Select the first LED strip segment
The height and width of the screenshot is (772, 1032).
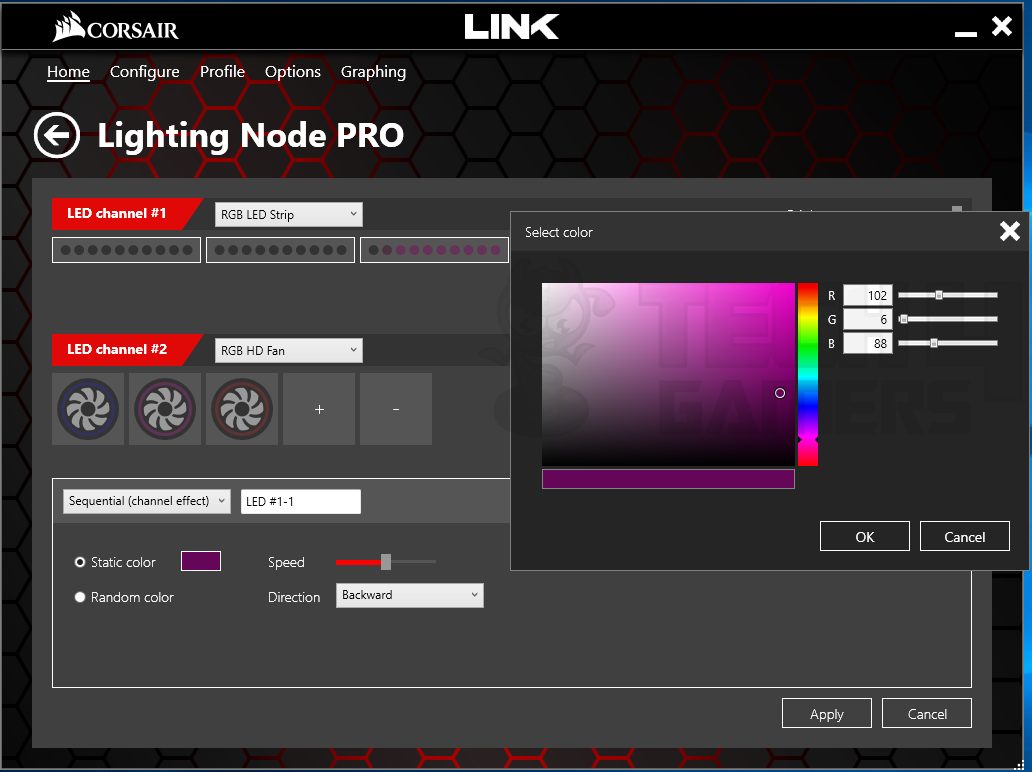[126, 250]
